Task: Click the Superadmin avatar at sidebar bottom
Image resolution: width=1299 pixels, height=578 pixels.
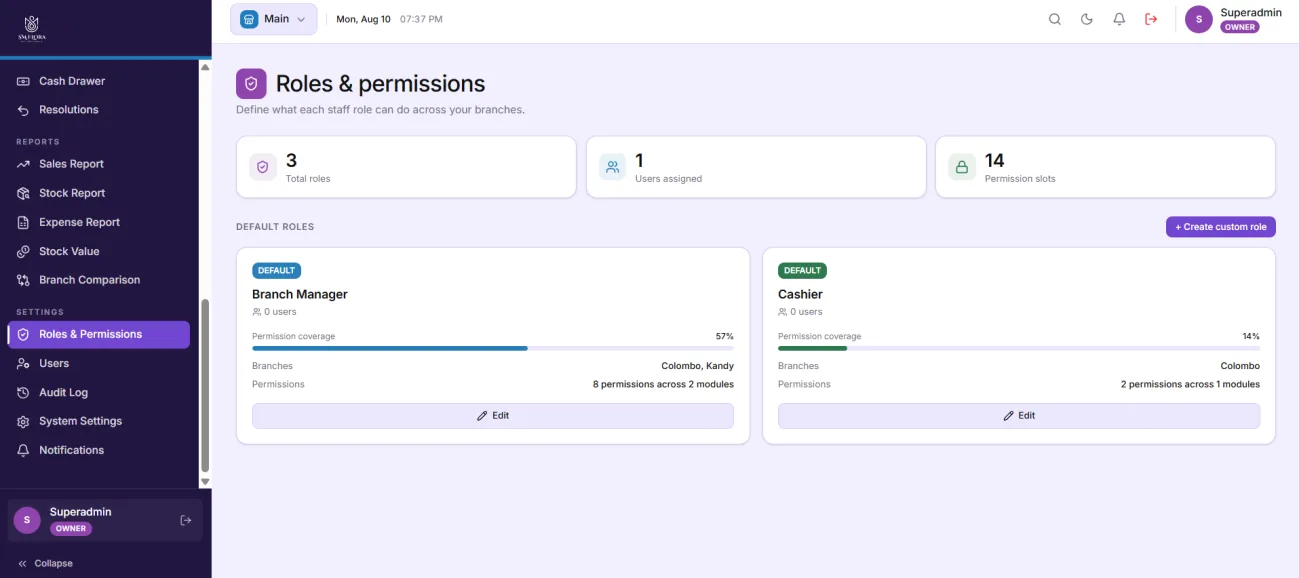Action: [27, 519]
